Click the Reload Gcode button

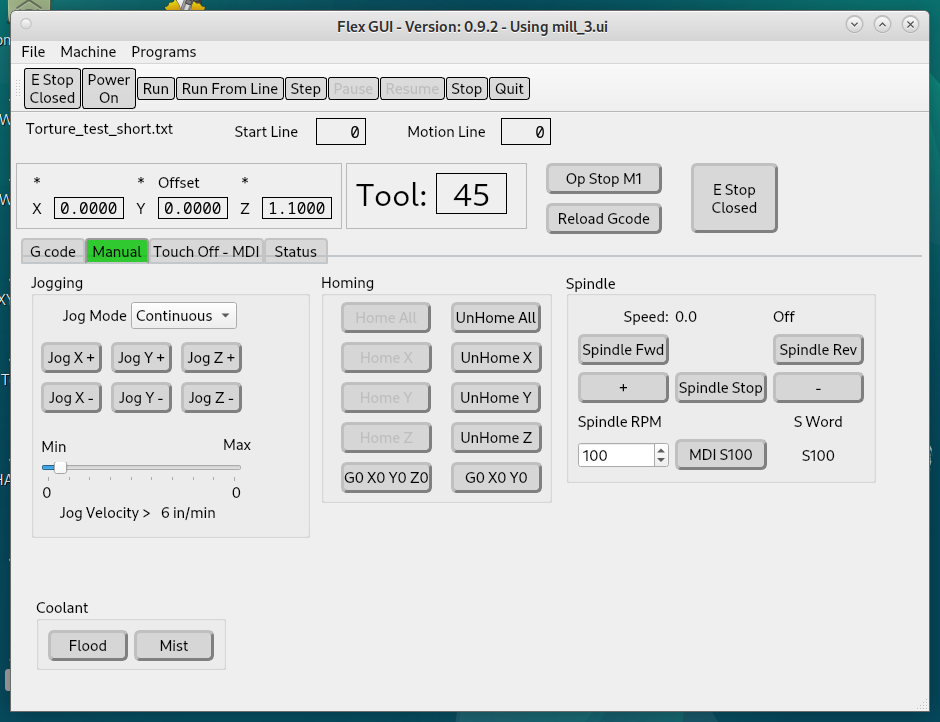(604, 218)
